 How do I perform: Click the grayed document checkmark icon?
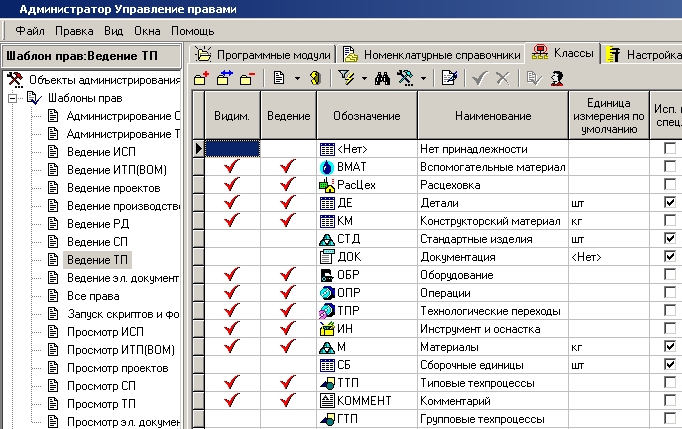[534, 78]
